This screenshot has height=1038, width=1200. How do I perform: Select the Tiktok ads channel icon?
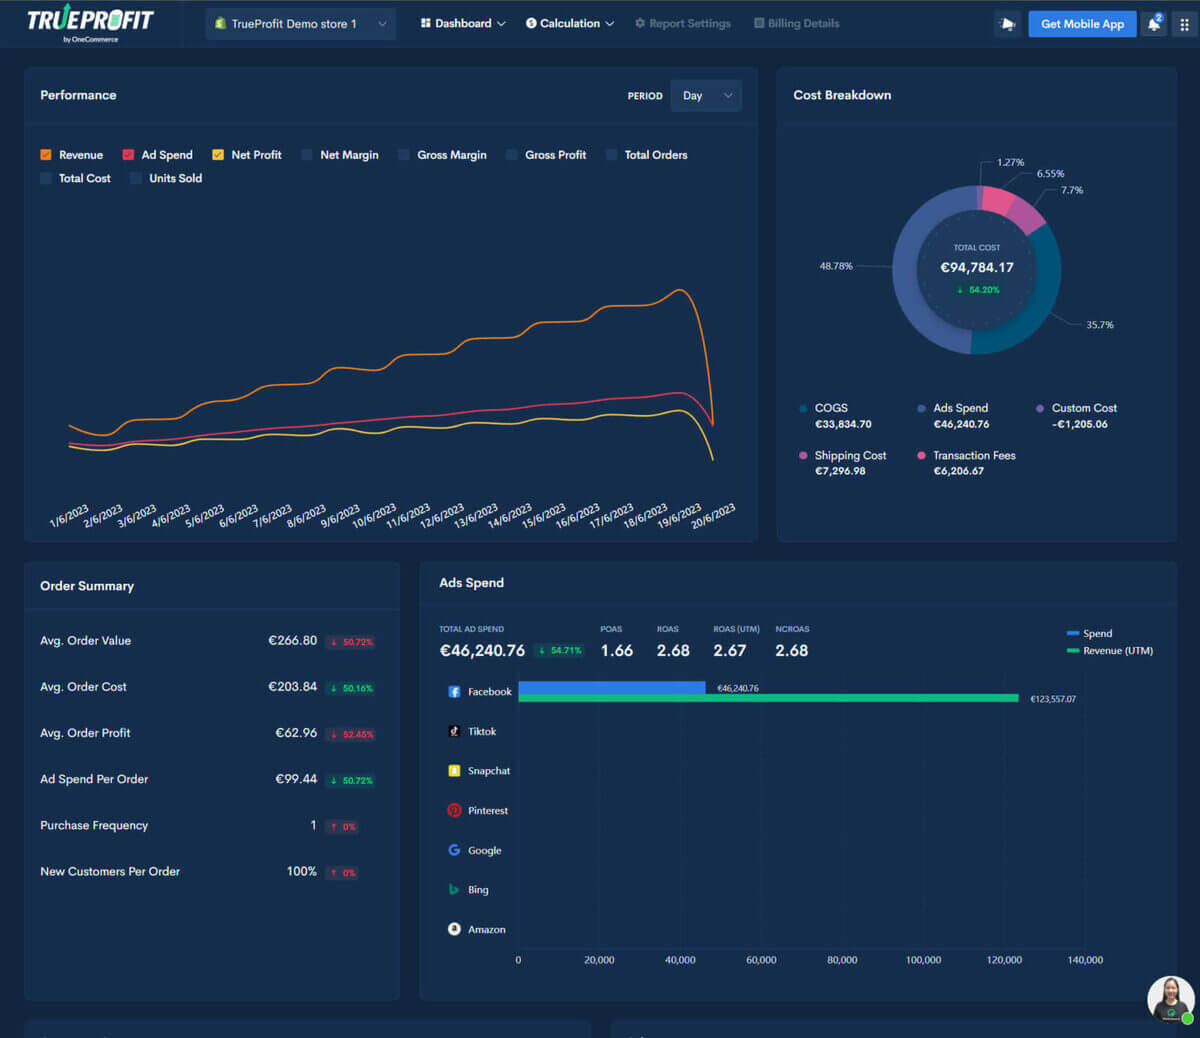coord(456,731)
